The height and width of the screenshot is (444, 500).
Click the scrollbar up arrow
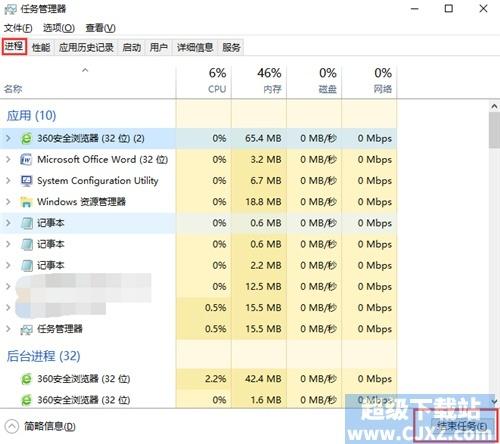tap(494, 106)
